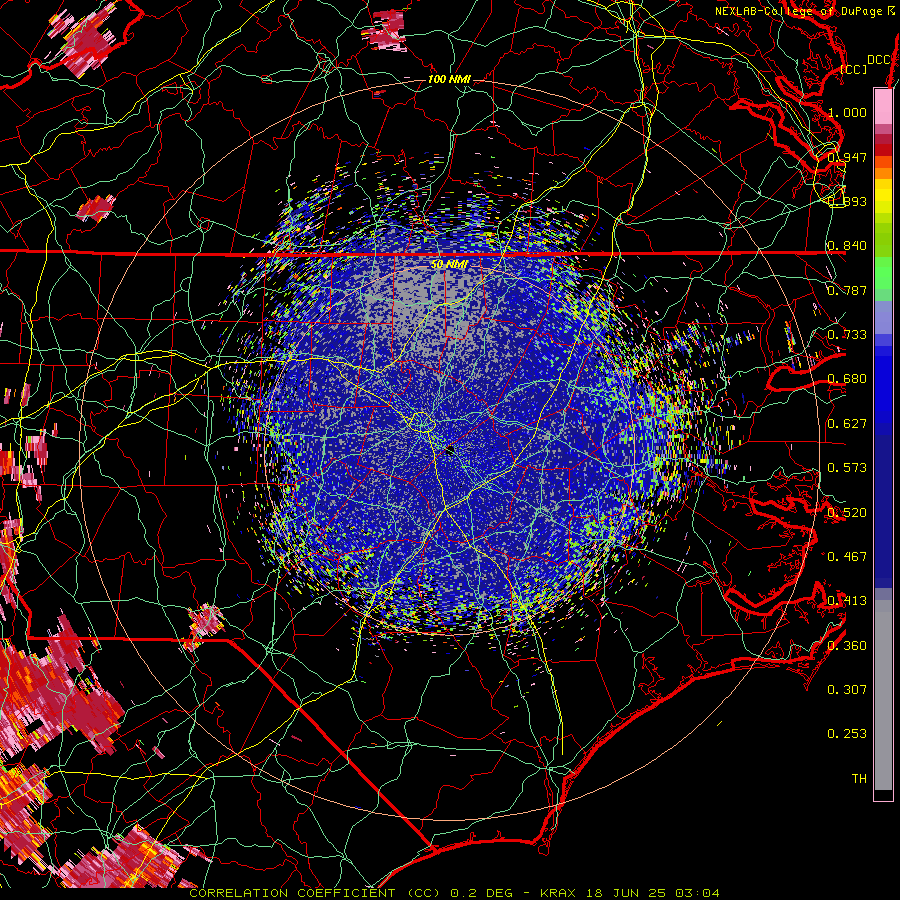
Task: Click the 0.733 scale value
Action: [847, 334]
